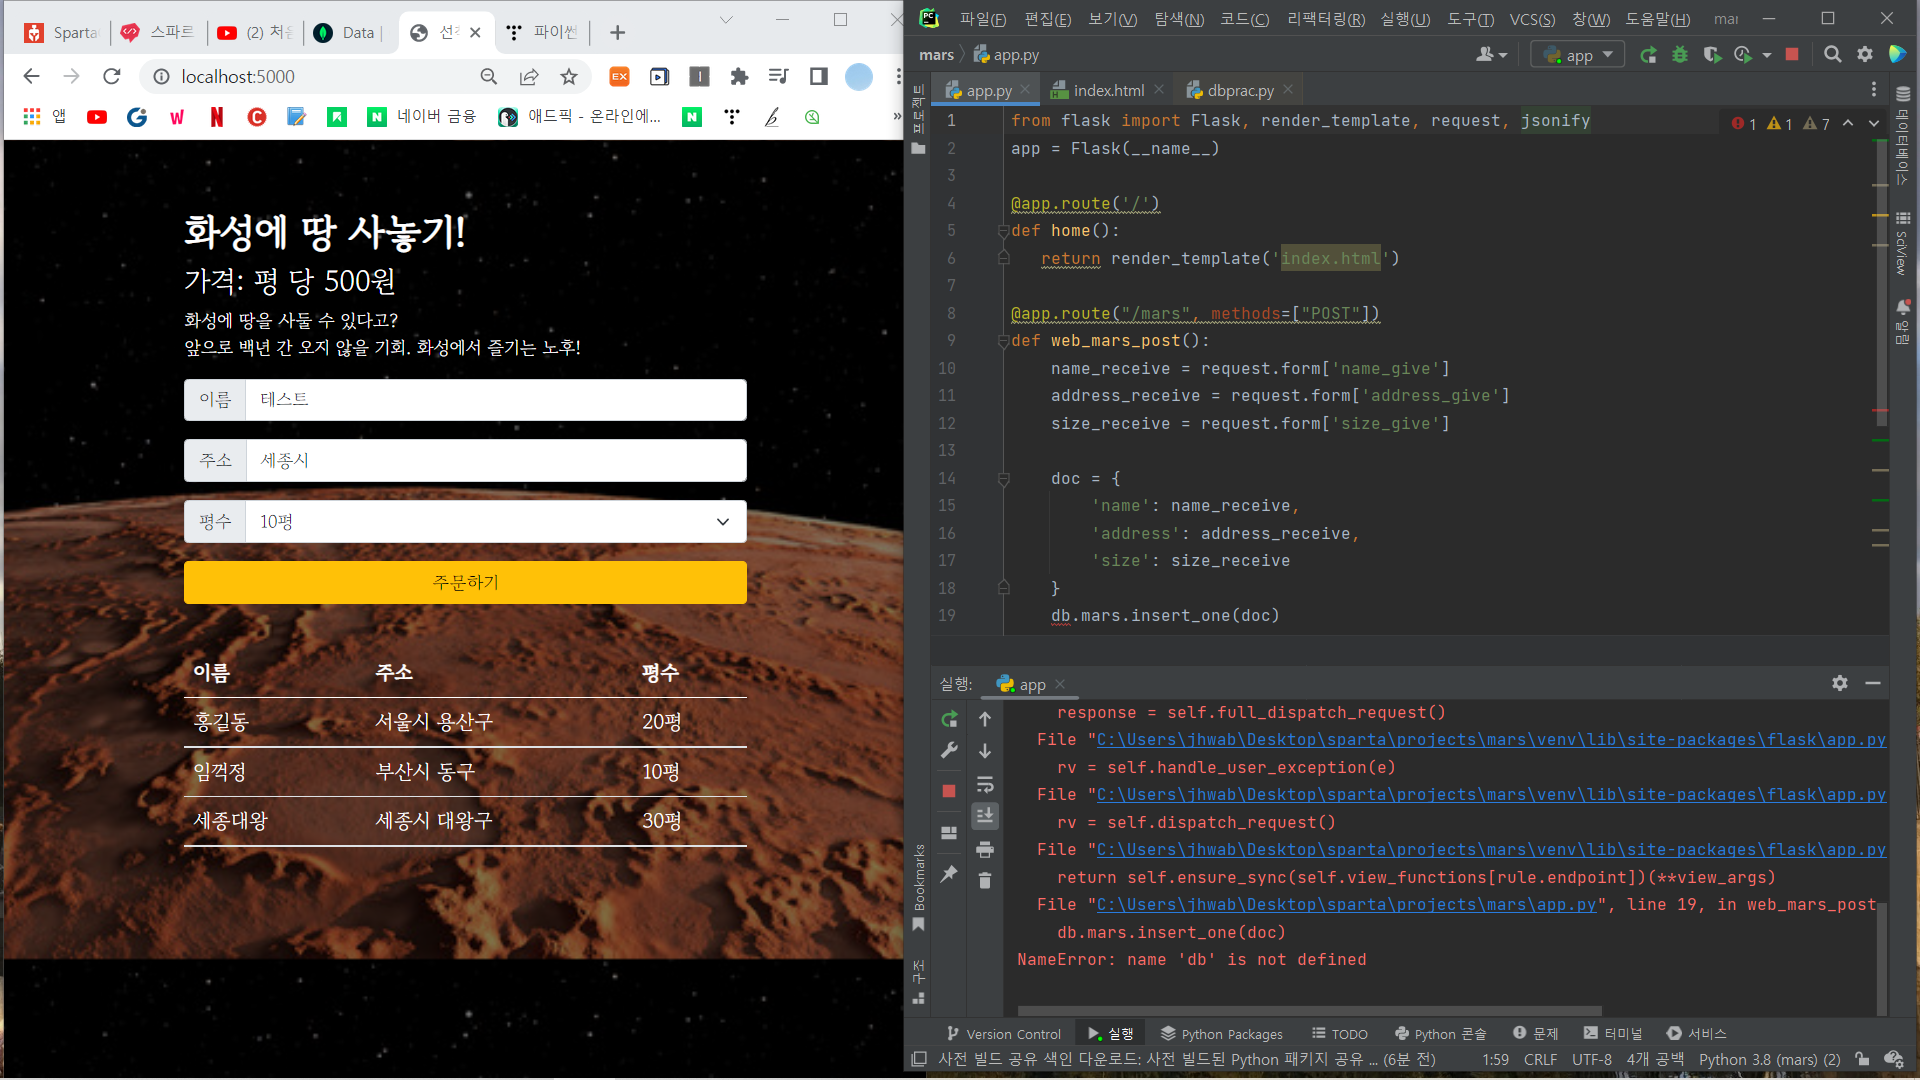Open the app run configuration dropdown

(x=1578, y=55)
